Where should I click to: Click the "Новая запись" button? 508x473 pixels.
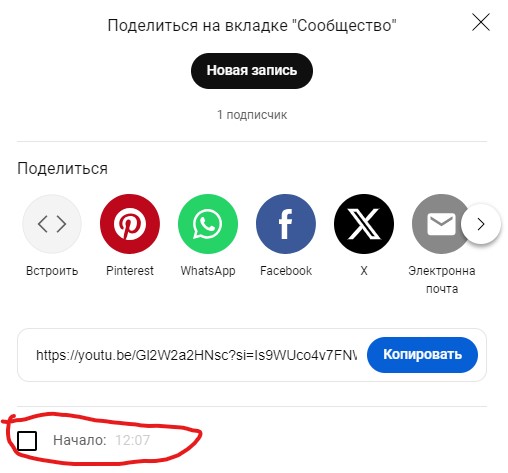point(252,71)
